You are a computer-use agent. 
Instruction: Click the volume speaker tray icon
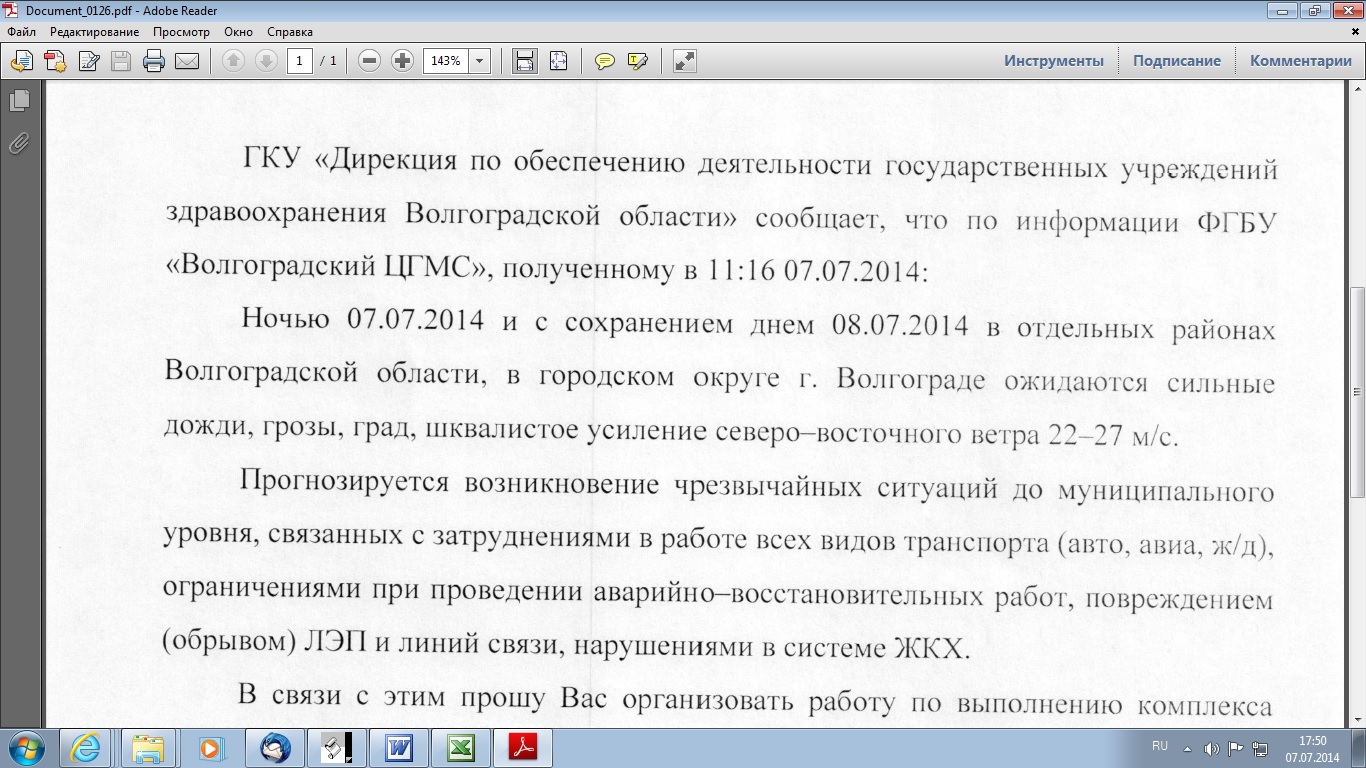[1212, 748]
